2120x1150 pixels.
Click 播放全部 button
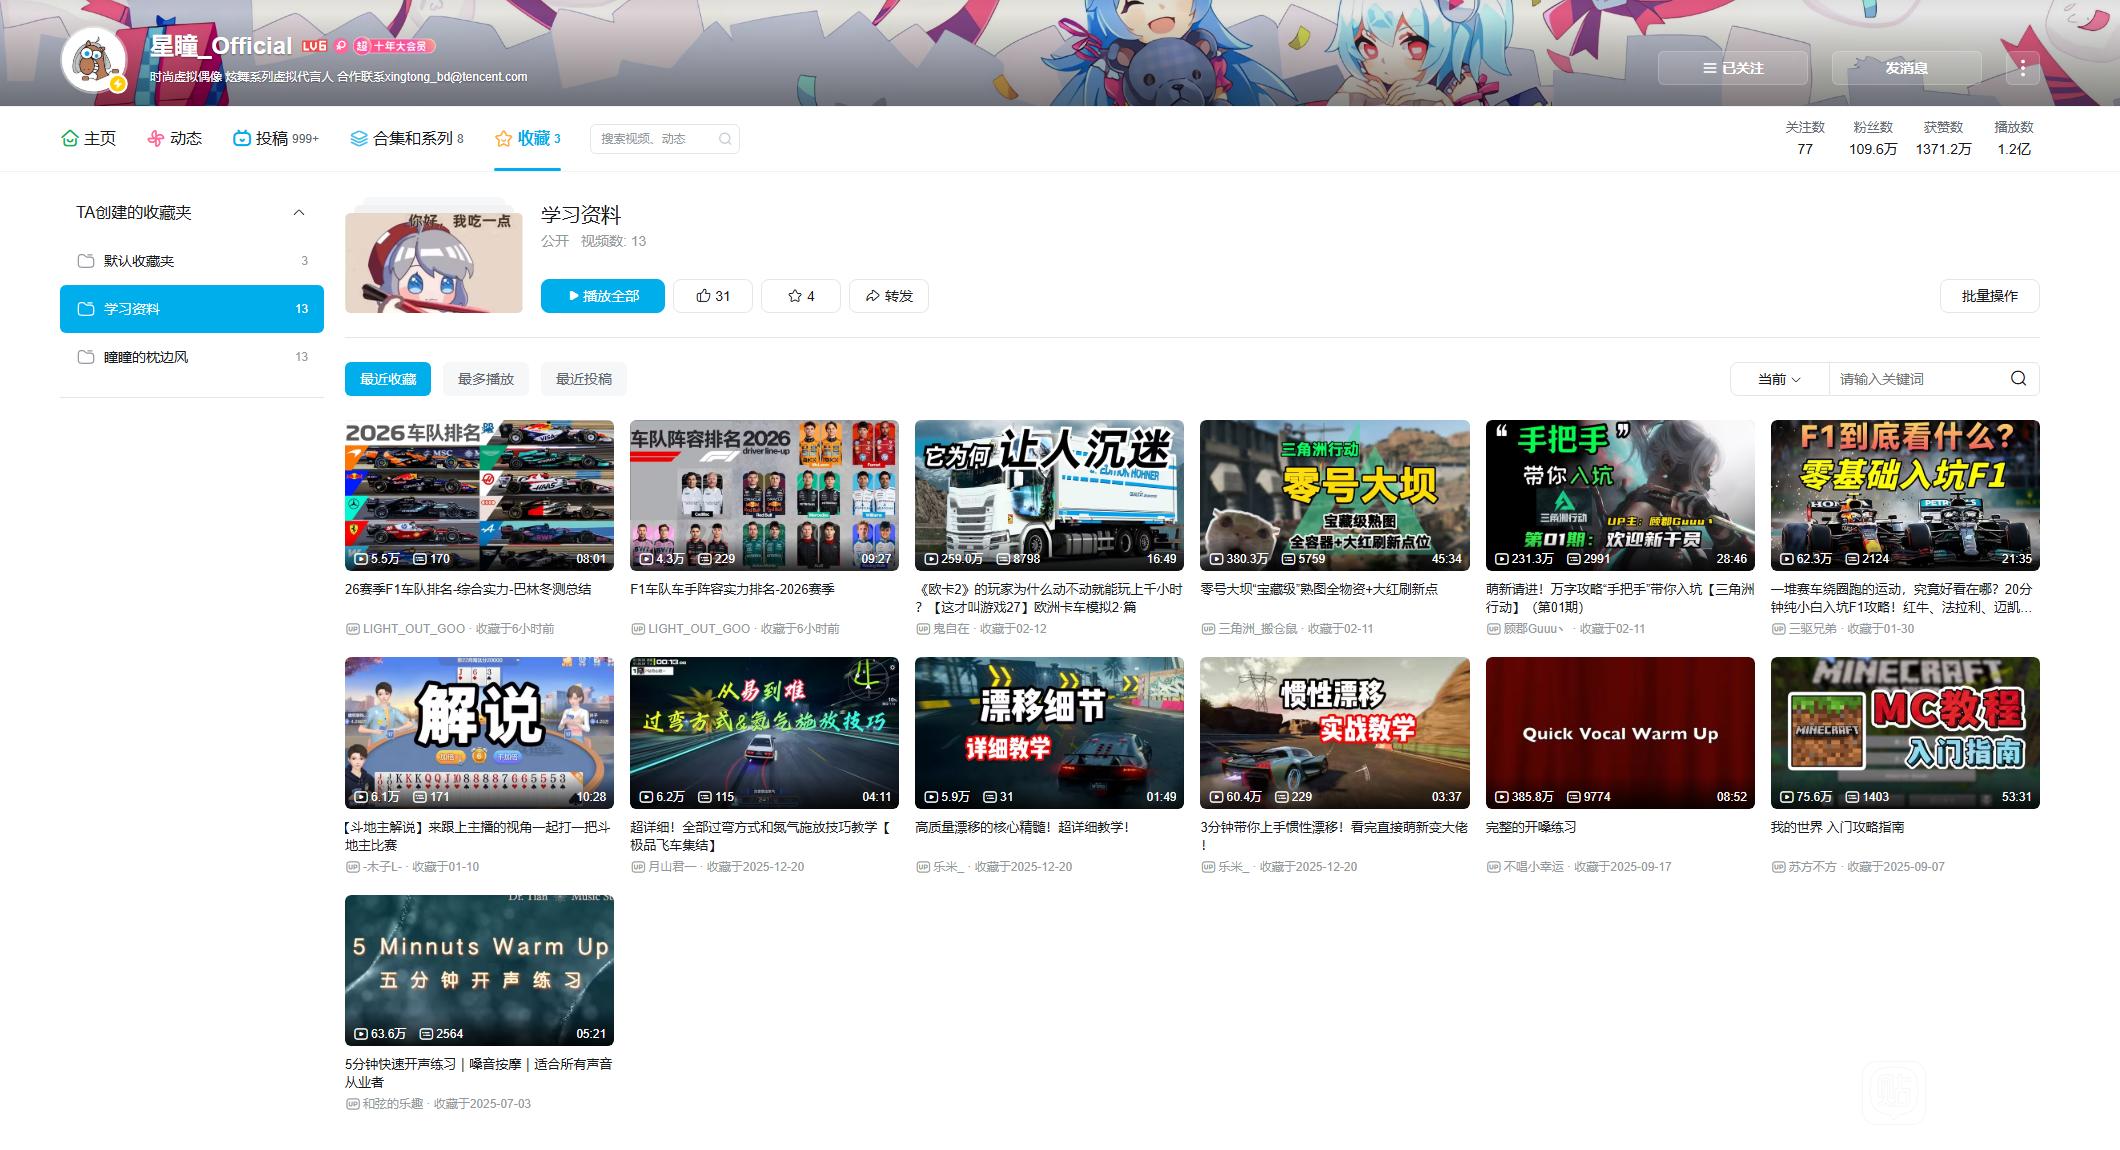603,296
